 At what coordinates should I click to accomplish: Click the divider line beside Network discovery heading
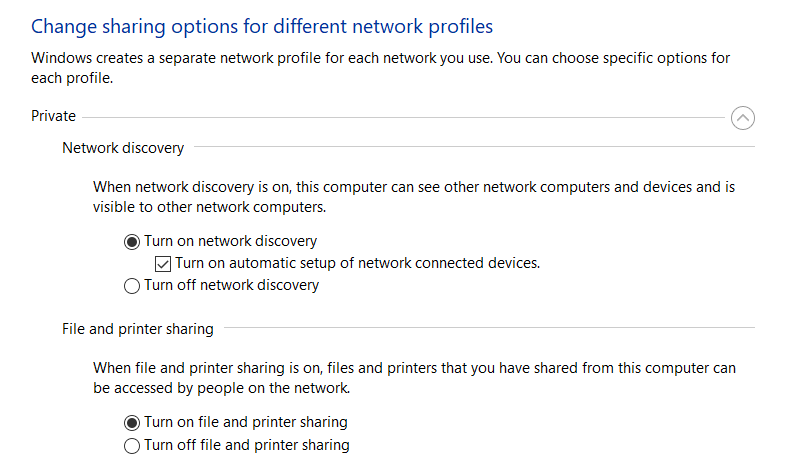(x=470, y=148)
